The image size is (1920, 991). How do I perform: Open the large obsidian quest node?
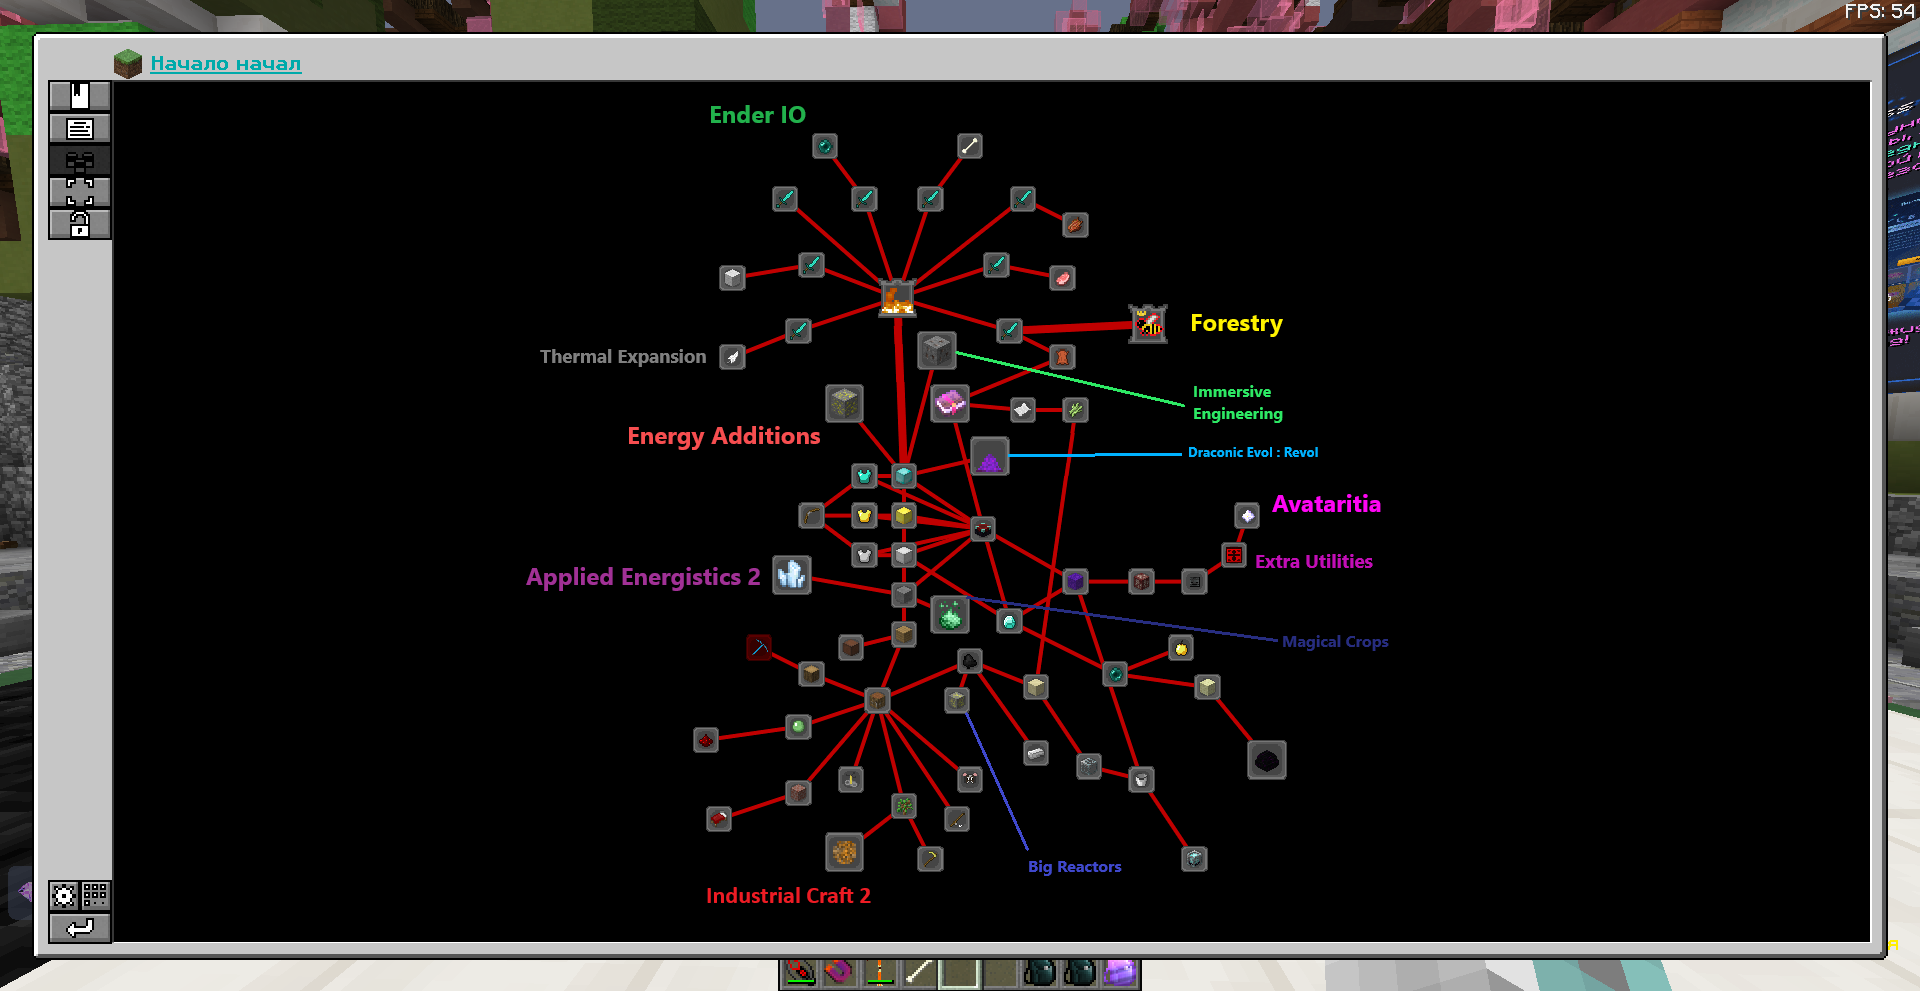(x=1267, y=760)
